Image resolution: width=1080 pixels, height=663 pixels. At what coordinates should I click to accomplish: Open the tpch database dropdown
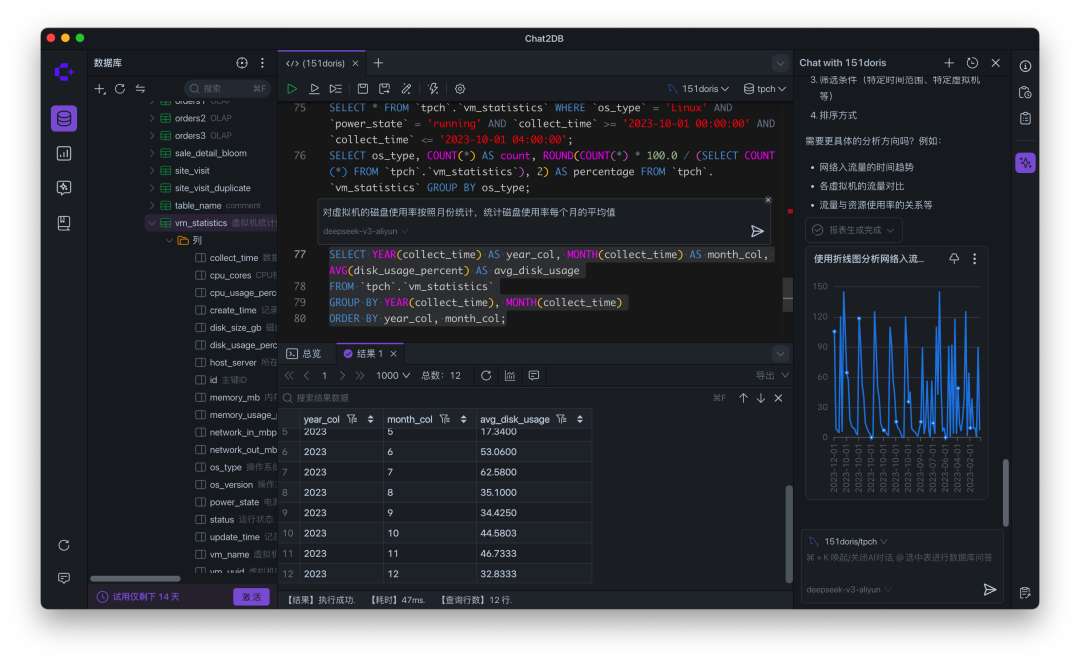click(764, 88)
